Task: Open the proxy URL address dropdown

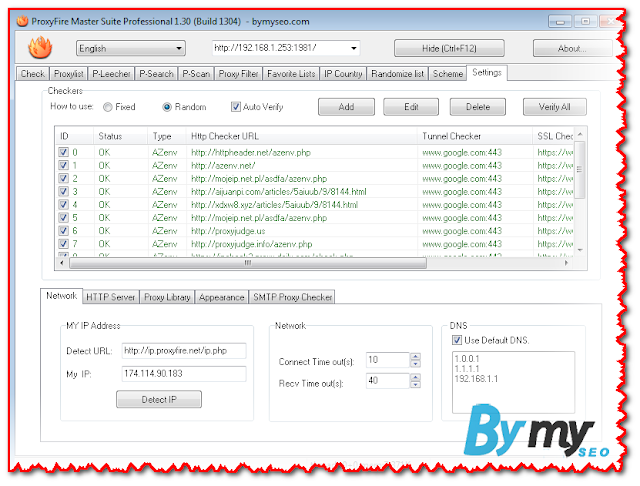Action: point(353,48)
